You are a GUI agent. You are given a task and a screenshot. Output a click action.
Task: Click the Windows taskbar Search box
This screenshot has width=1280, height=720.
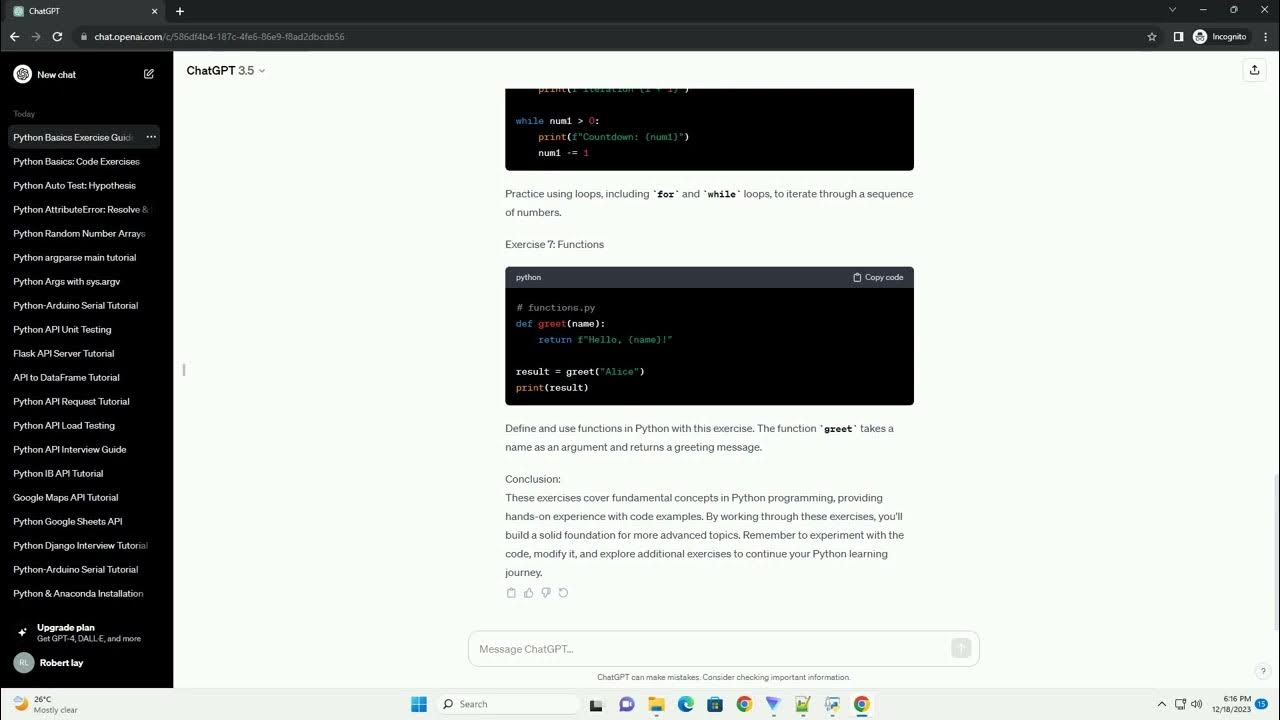pyautogui.click(x=508, y=704)
